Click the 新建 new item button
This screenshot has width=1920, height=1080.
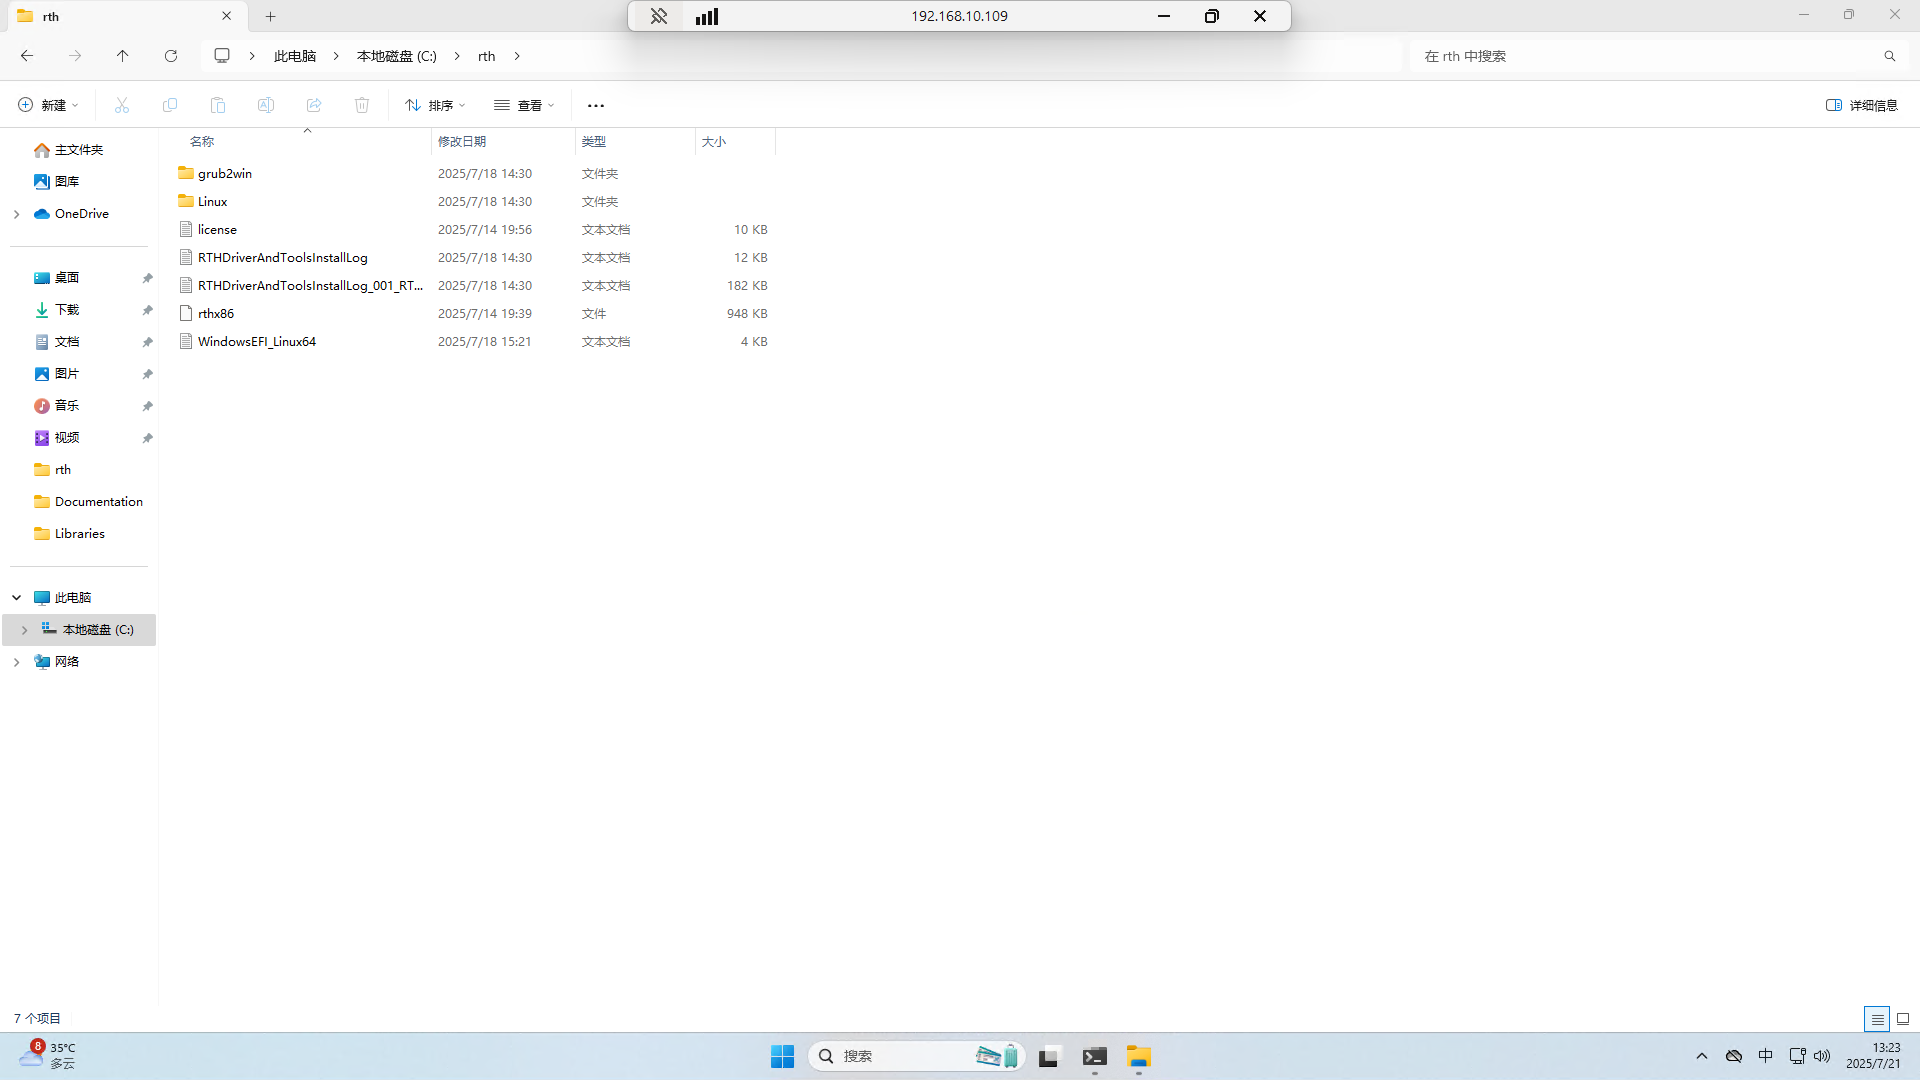pos(48,105)
